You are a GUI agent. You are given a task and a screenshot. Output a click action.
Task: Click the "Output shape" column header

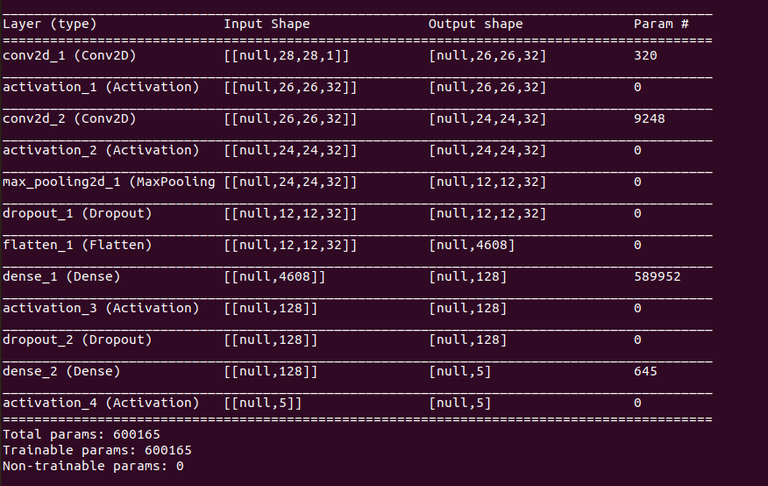tap(475, 24)
